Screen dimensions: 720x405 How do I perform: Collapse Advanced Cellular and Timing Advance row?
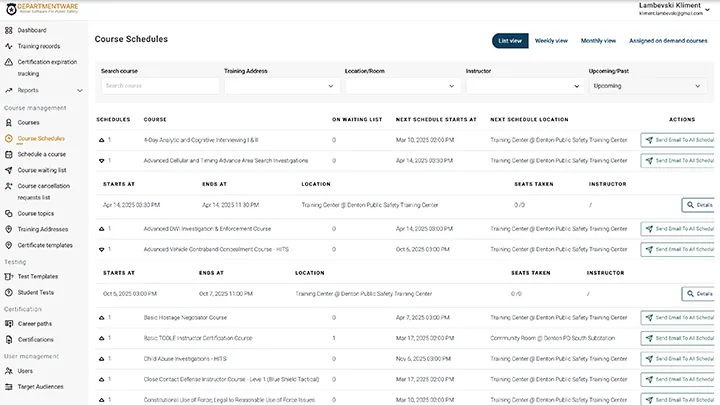101,161
